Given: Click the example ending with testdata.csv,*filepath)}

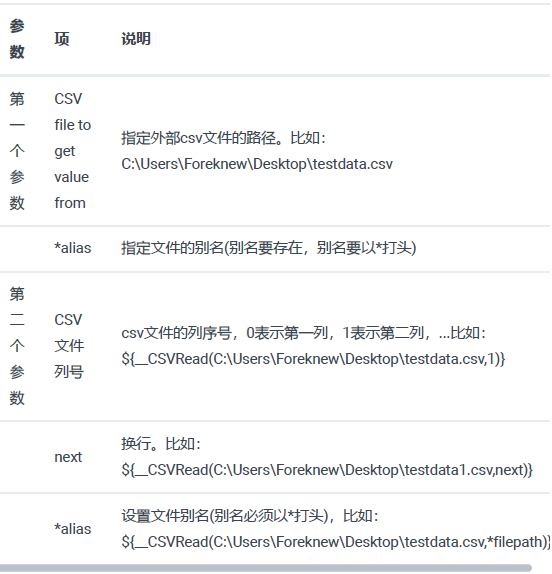Looking at the screenshot, I should (x=336, y=542).
